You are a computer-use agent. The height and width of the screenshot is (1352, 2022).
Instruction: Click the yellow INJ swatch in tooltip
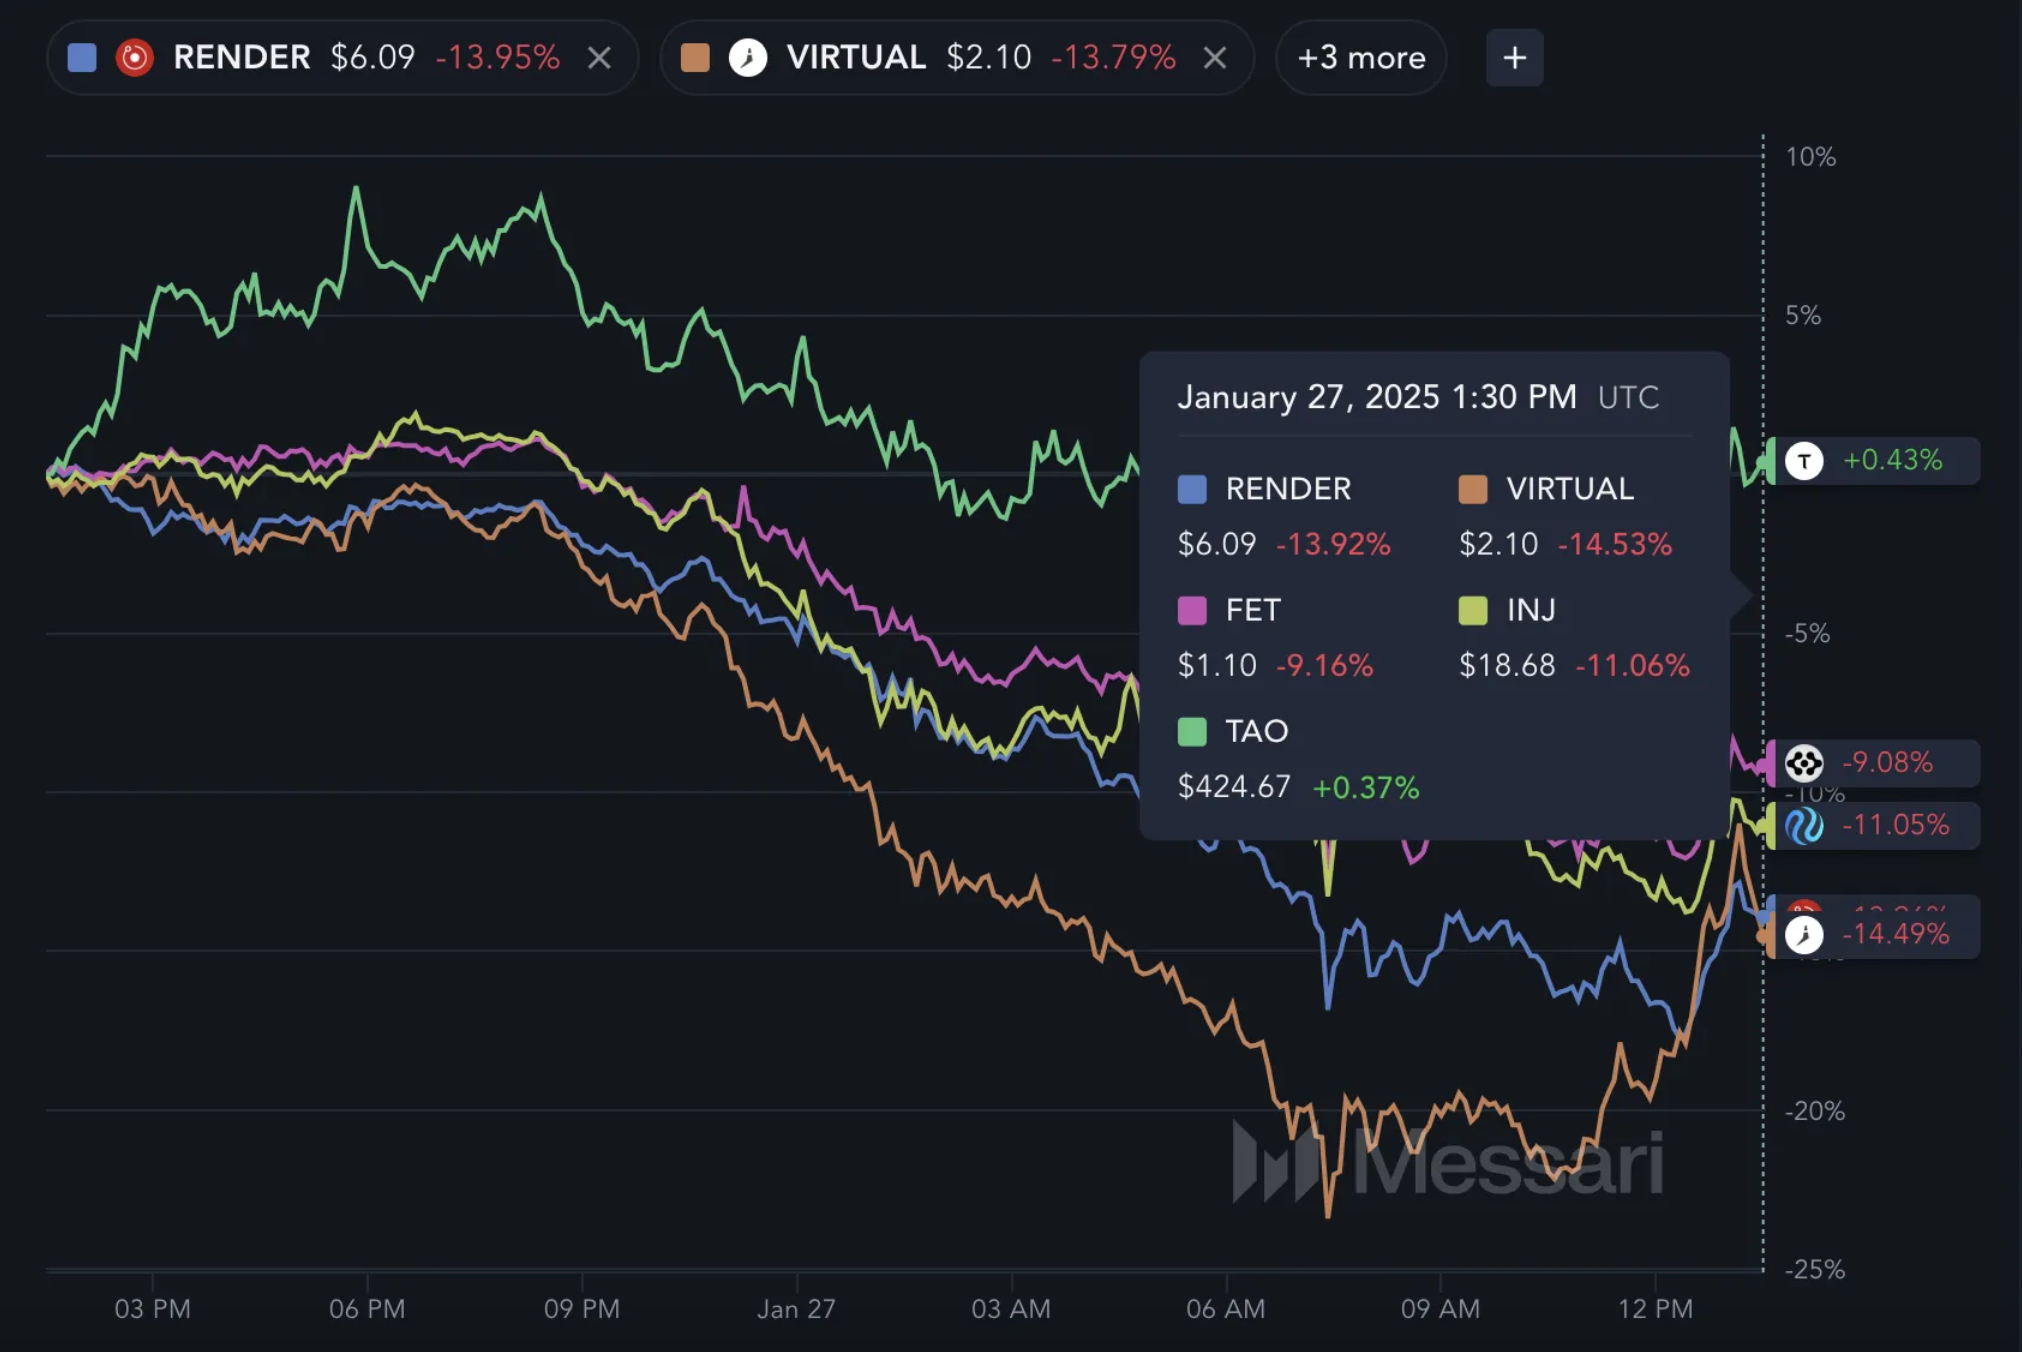(1473, 610)
